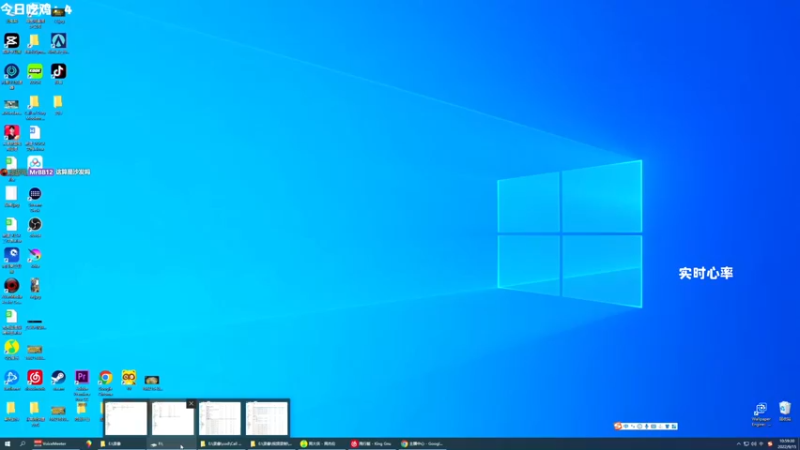Screen dimensions: 800x450
Task: Open the taskbar clock and date
Action: click(x=786, y=444)
